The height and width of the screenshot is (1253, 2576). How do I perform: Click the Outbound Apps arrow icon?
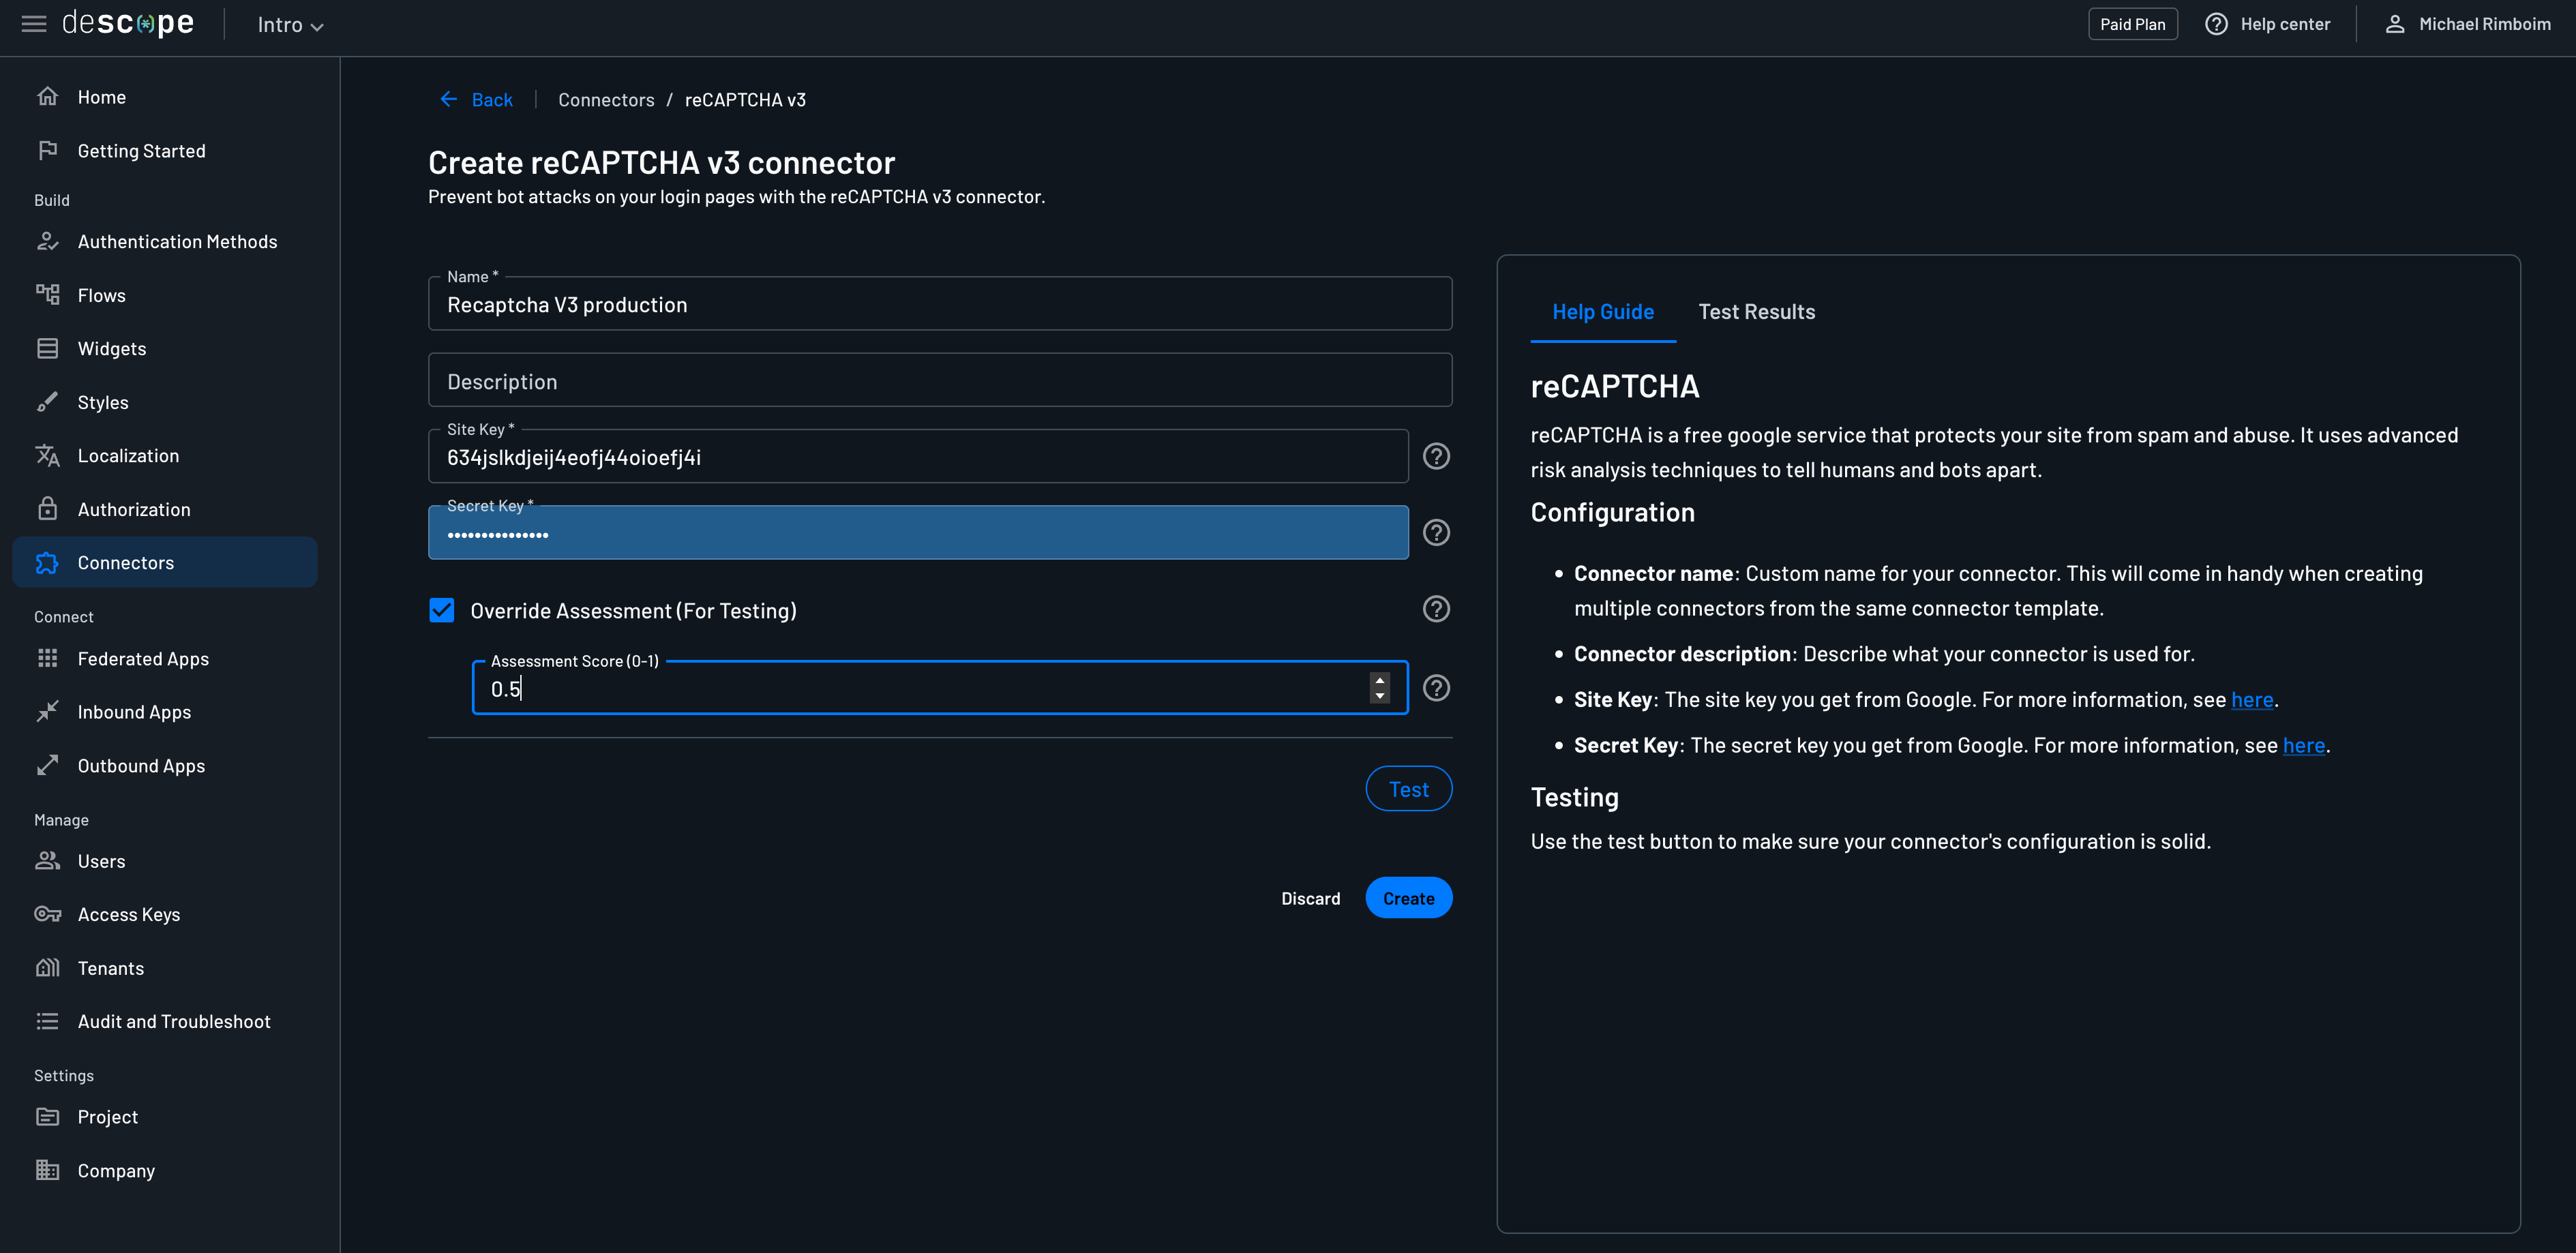(47, 765)
